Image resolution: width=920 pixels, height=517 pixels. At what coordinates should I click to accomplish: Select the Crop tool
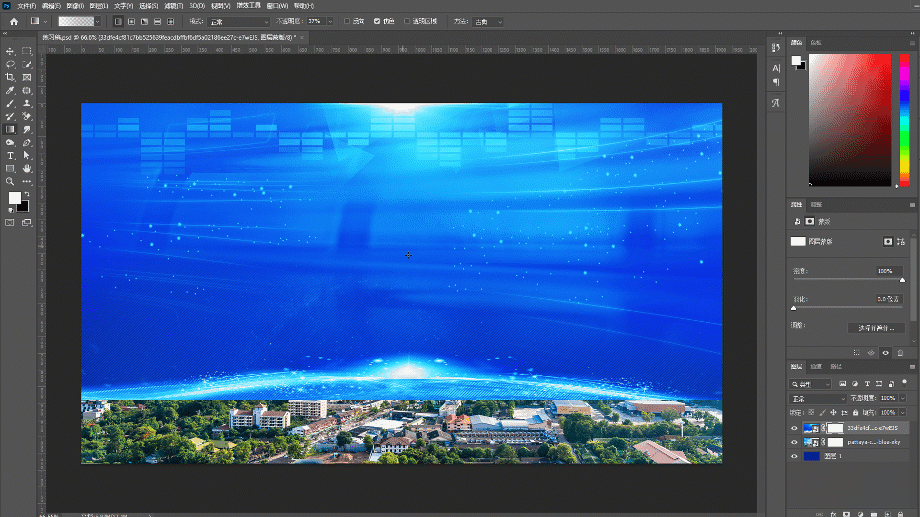(x=10, y=77)
